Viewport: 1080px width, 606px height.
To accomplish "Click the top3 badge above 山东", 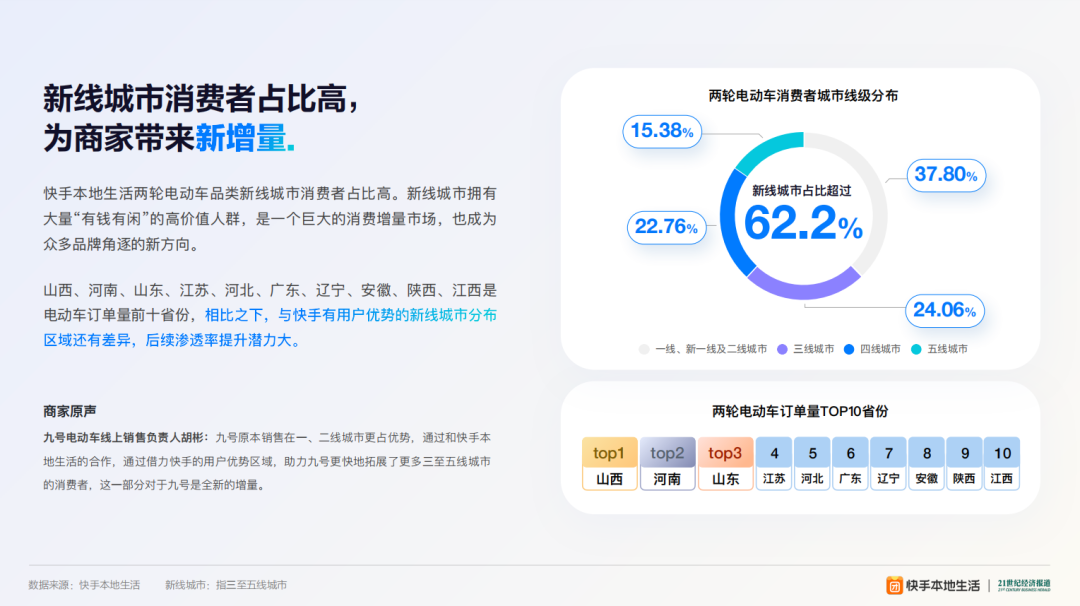I will click(x=725, y=452).
